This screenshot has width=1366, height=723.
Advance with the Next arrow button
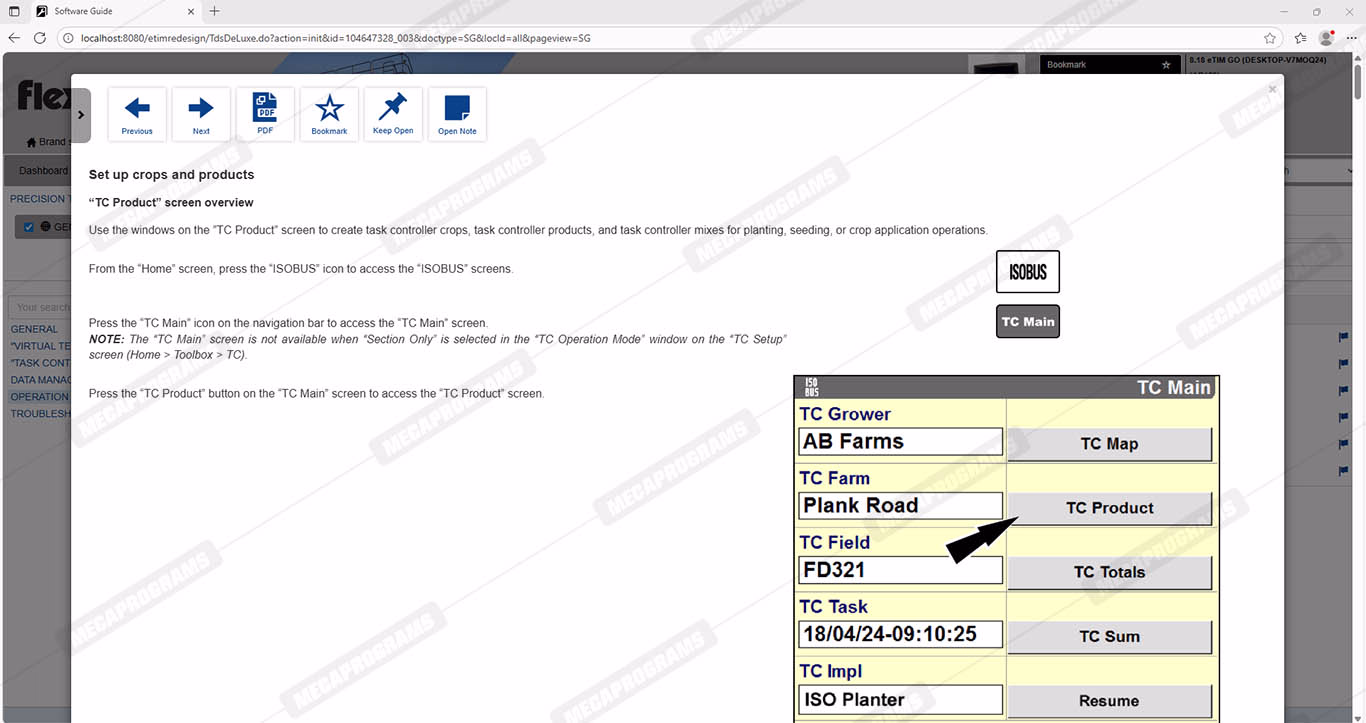click(x=201, y=114)
